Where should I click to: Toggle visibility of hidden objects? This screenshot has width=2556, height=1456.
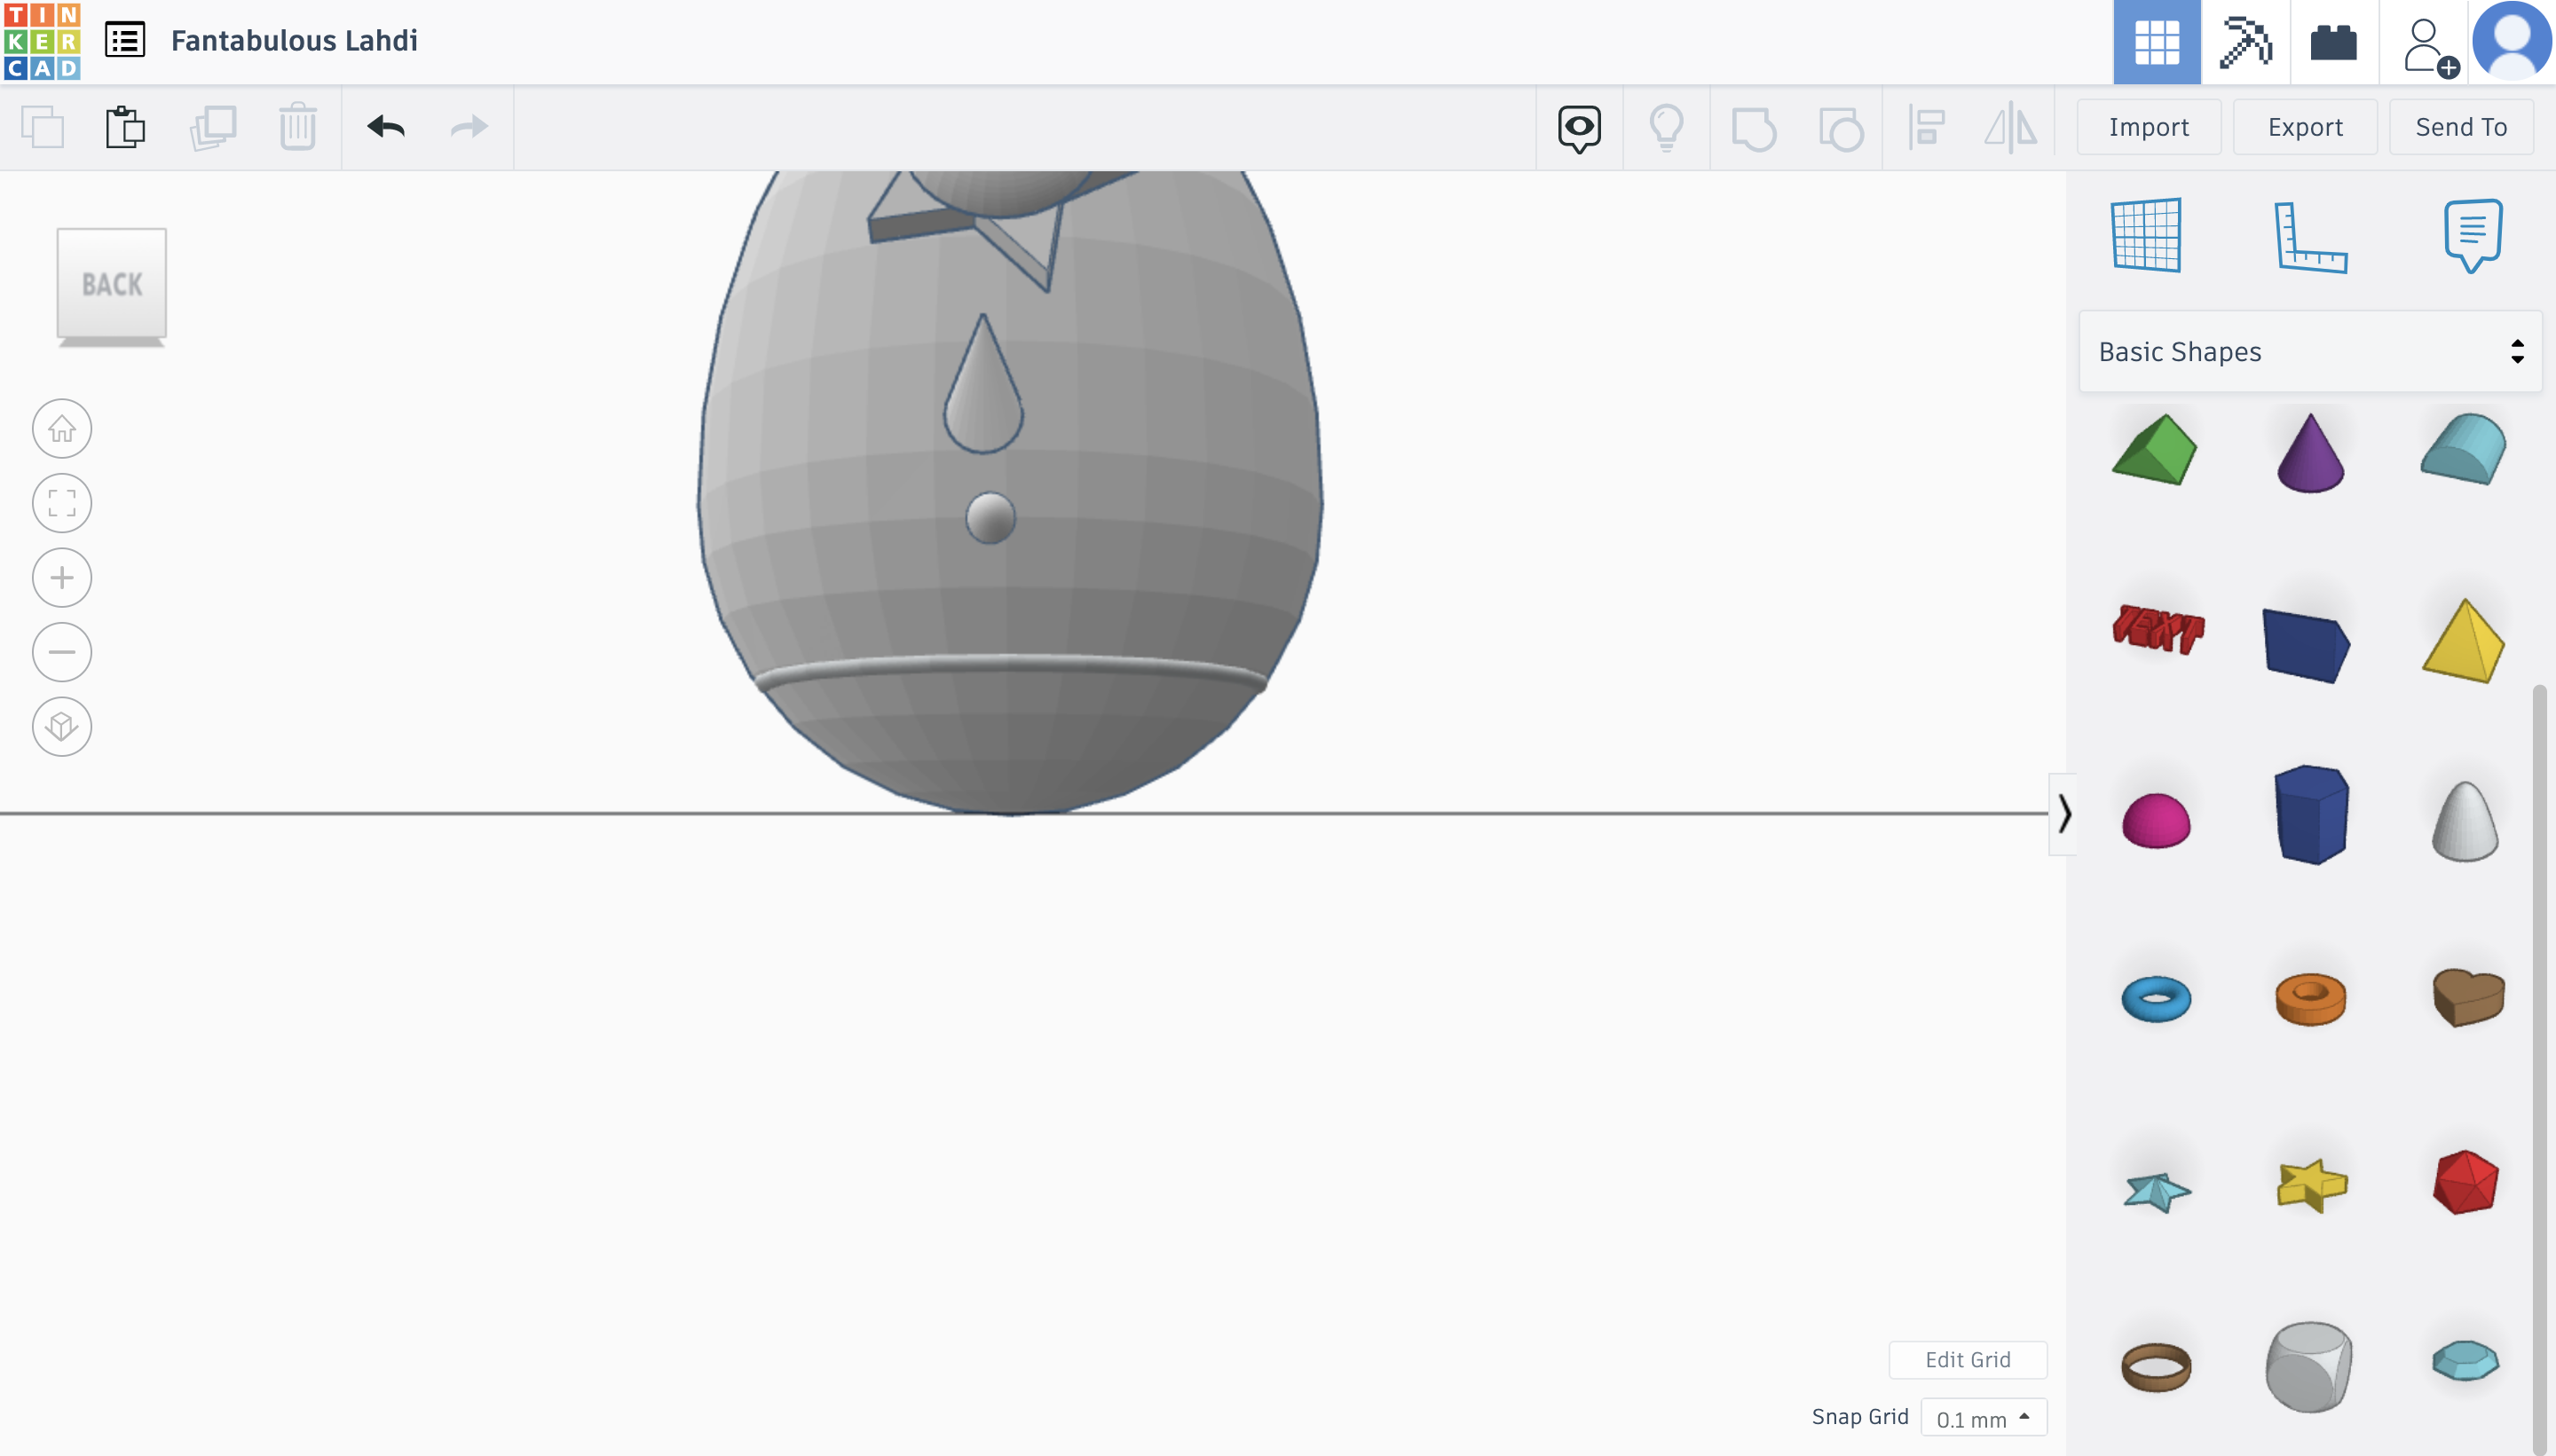coord(1578,127)
